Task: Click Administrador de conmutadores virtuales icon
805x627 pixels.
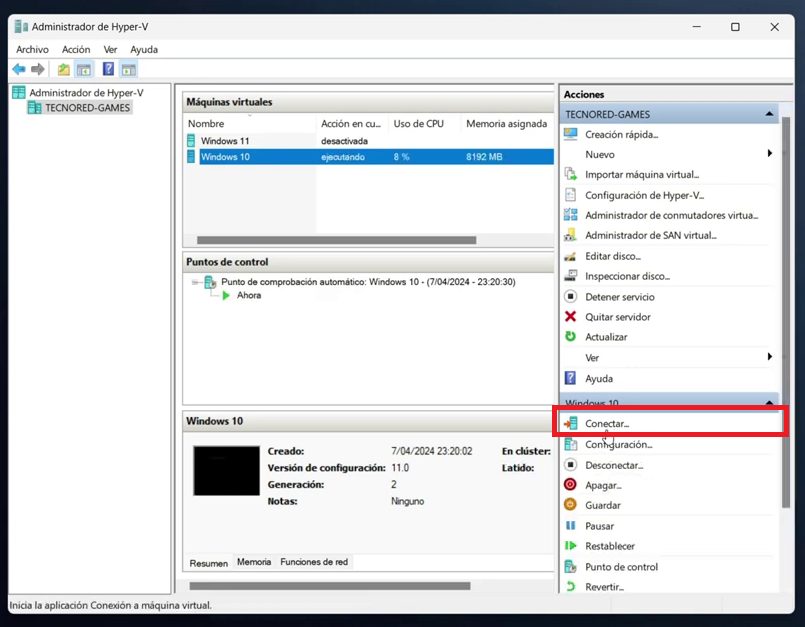Action: coord(570,215)
